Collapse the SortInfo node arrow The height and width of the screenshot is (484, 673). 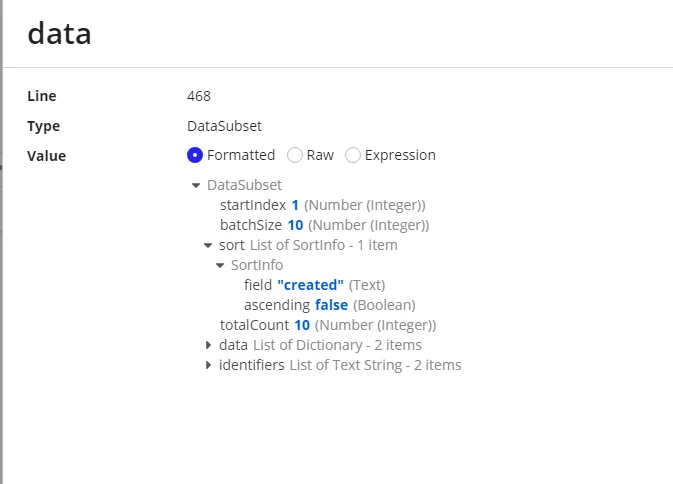220,265
